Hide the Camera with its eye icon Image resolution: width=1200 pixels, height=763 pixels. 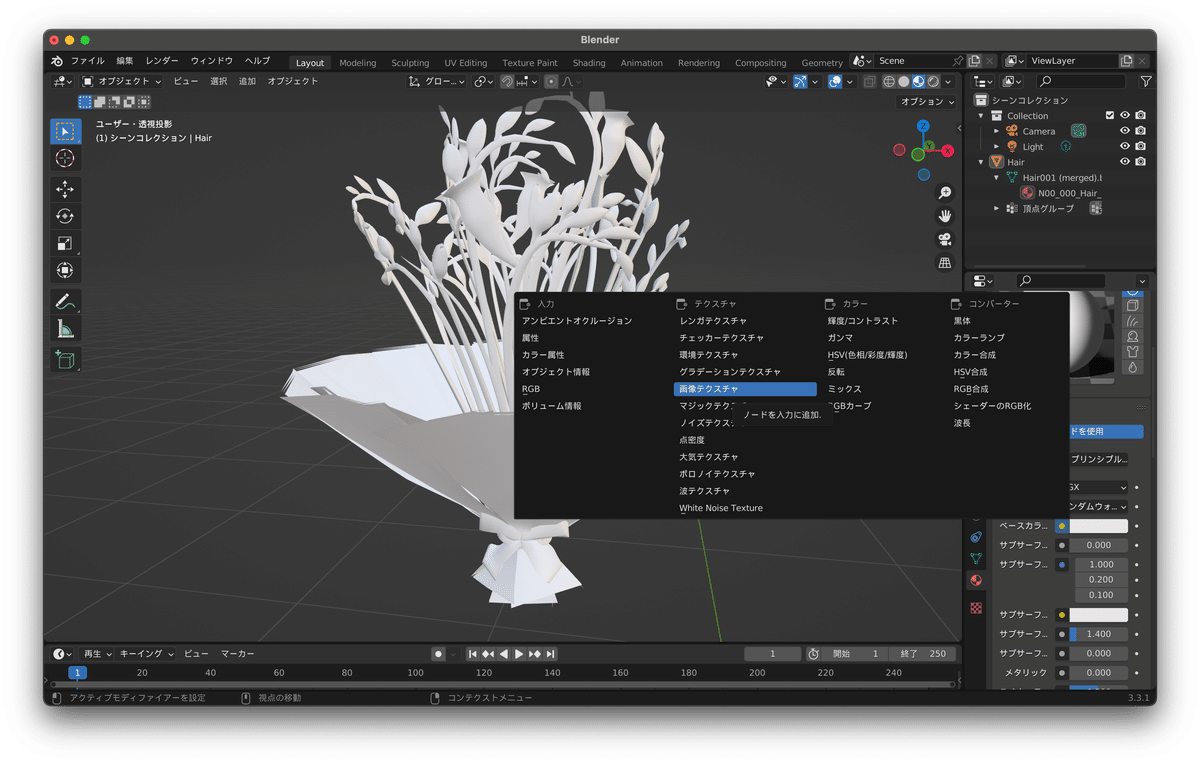click(1125, 130)
